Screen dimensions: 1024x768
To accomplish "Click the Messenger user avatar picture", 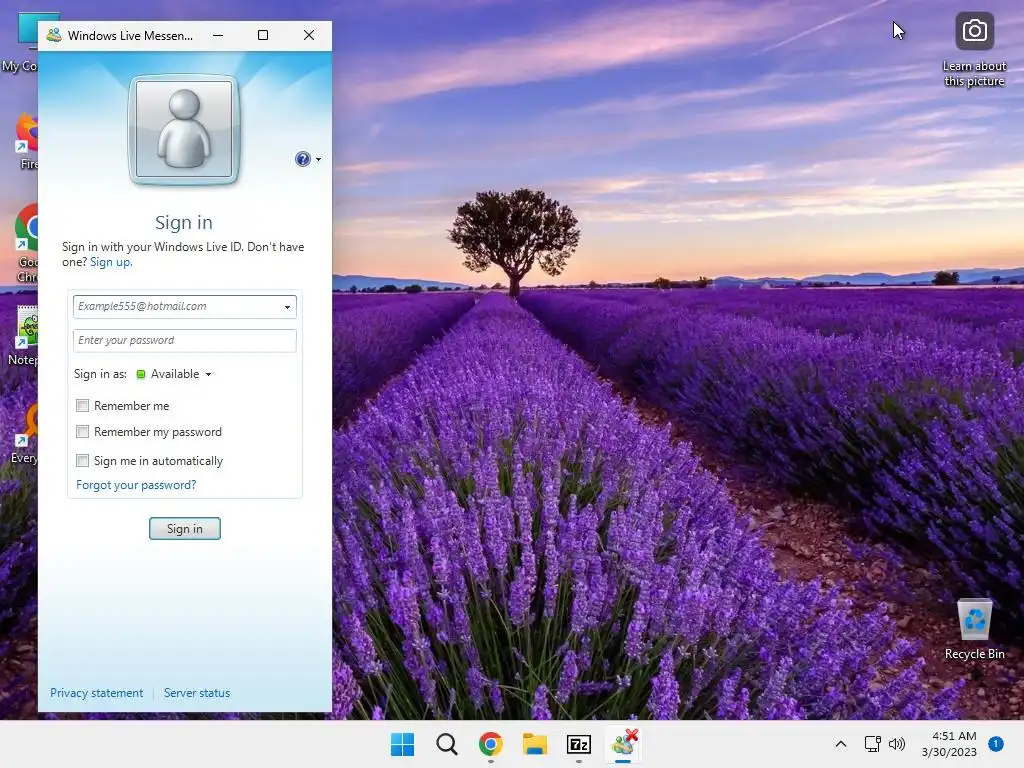I will pyautogui.click(x=184, y=129).
